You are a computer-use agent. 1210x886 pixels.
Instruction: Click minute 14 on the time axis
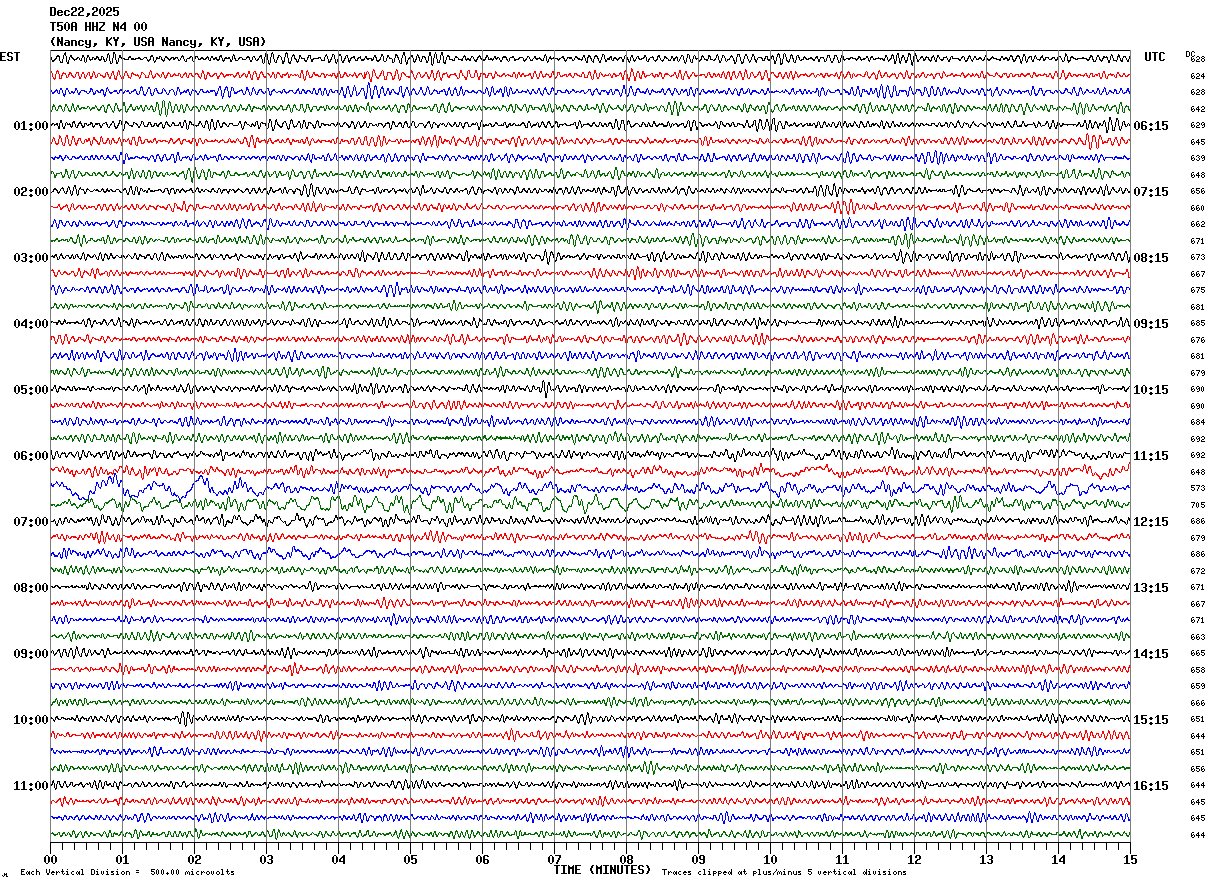(1058, 859)
